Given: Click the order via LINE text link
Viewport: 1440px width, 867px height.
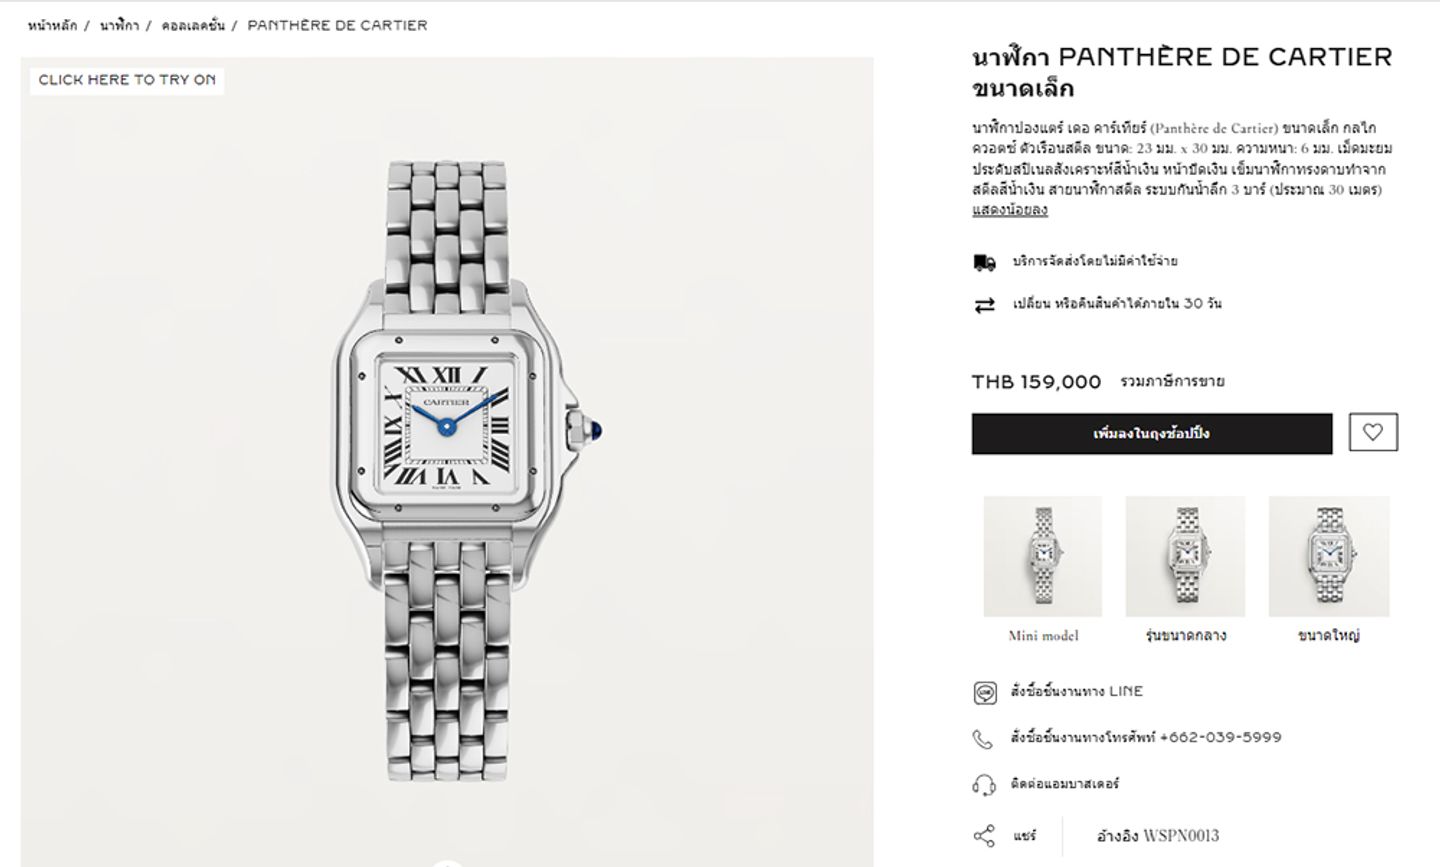Looking at the screenshot, I should point(1077,691).
